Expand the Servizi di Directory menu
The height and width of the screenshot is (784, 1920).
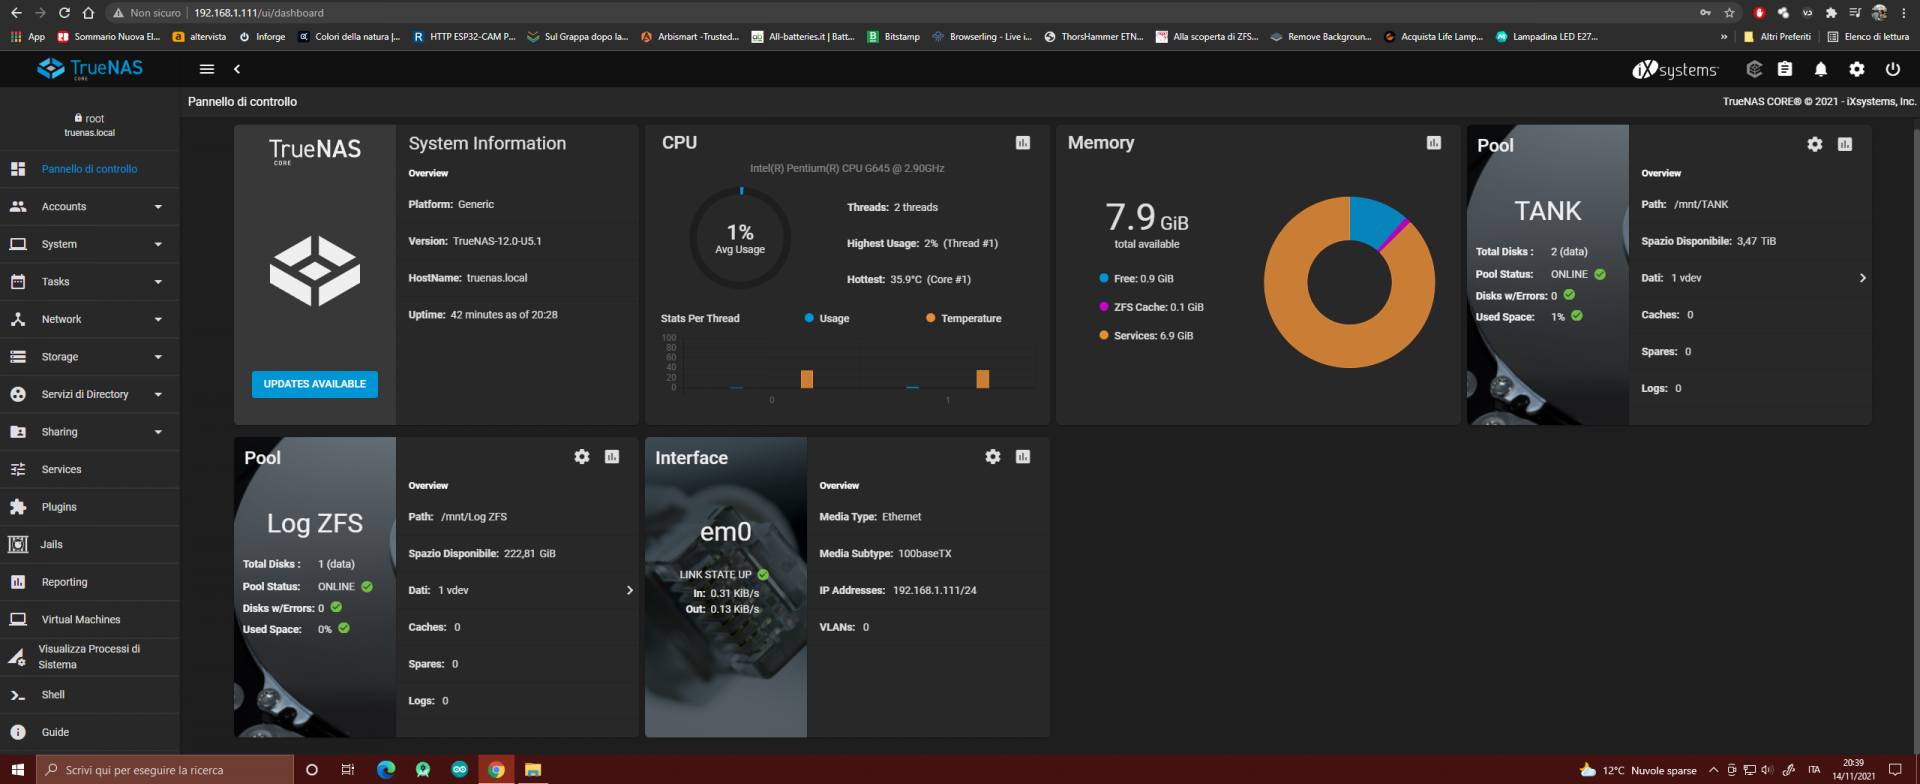click(90, 394)
